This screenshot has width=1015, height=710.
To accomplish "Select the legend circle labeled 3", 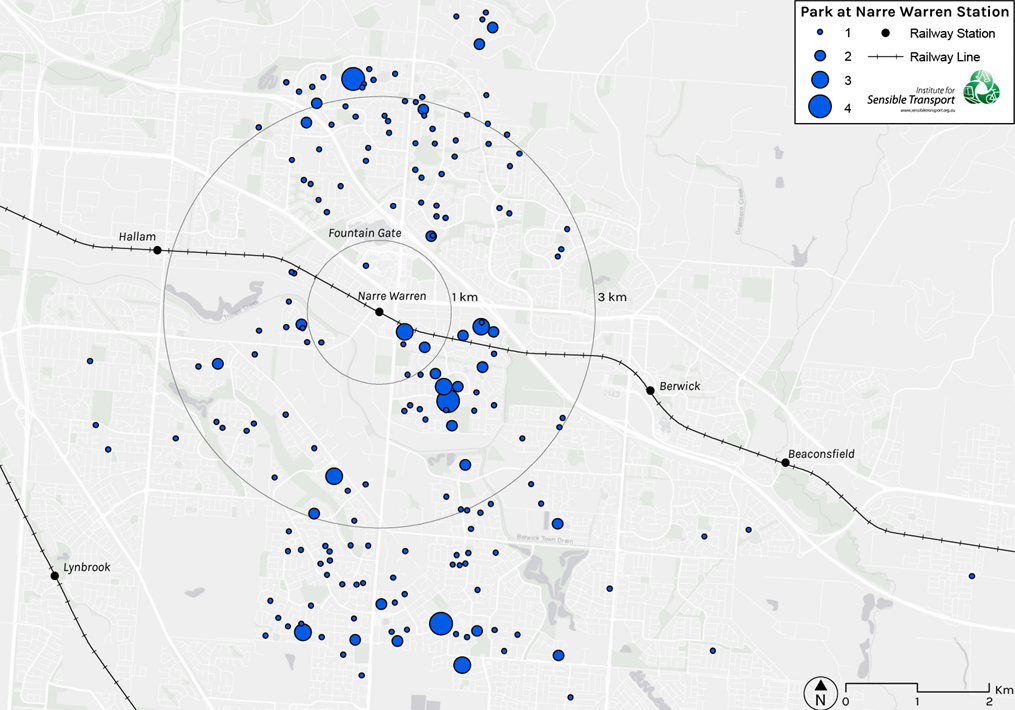I will pyautogui.click(x=820, y=80).
